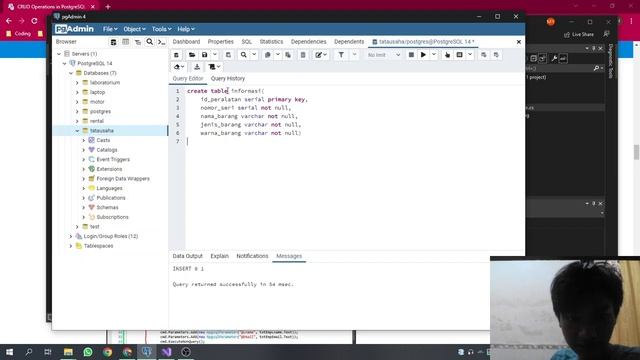Image resolution: width=640 pixels, height=360 pixels.
Task: Expand the laboratorium database node
Action: 77,83
